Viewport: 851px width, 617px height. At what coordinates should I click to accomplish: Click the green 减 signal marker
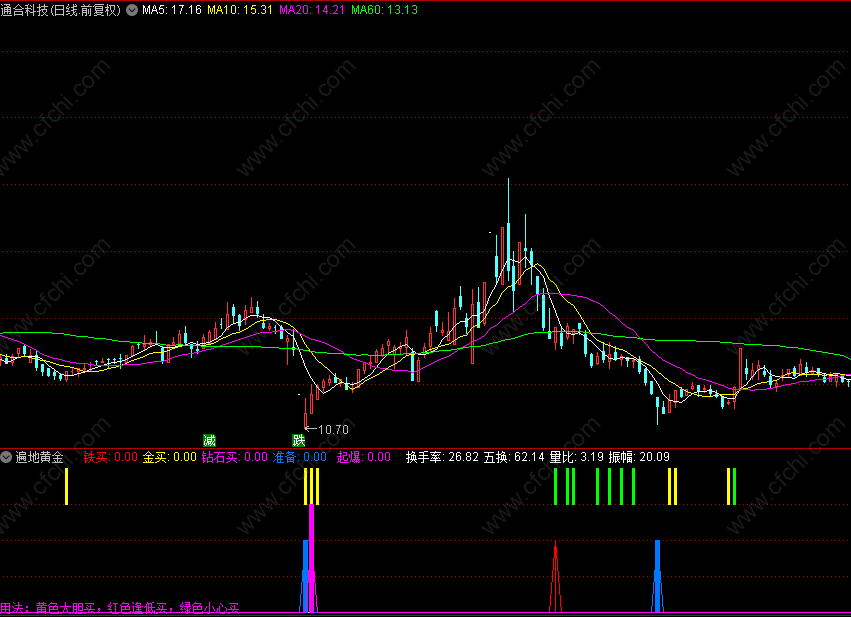pyautogui.click(x=209, y=440)
